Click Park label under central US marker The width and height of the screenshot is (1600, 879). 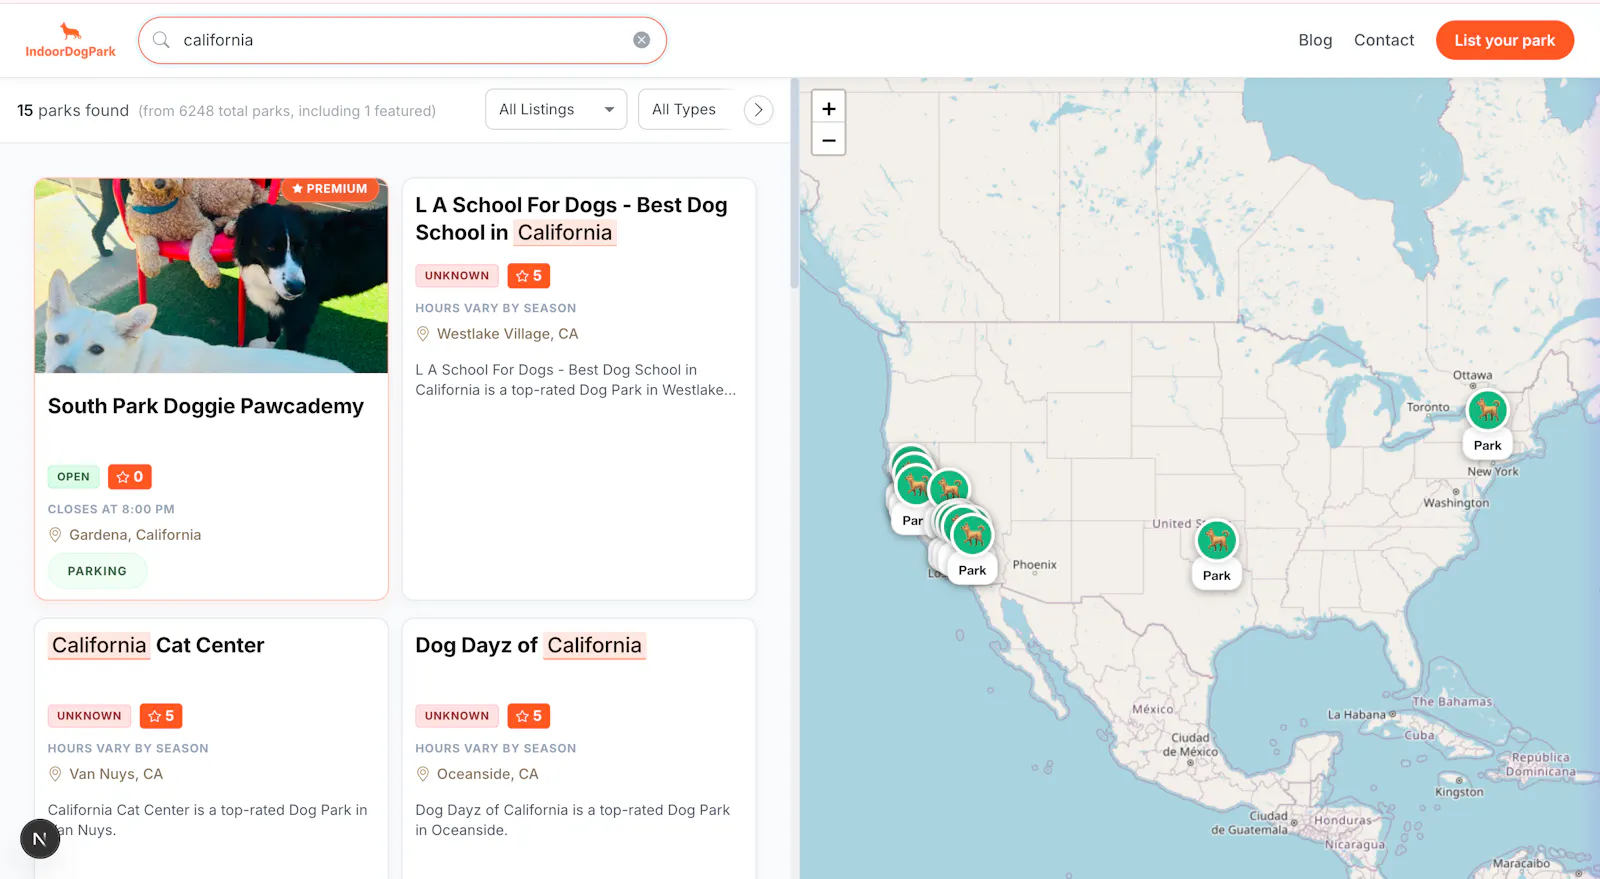point(1217,576)
